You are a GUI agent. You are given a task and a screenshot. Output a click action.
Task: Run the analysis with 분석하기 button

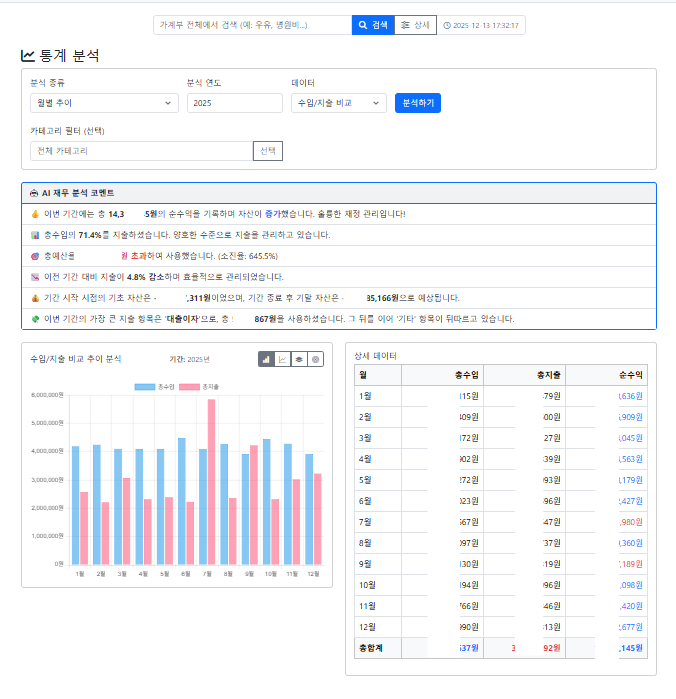coord(418,103)
